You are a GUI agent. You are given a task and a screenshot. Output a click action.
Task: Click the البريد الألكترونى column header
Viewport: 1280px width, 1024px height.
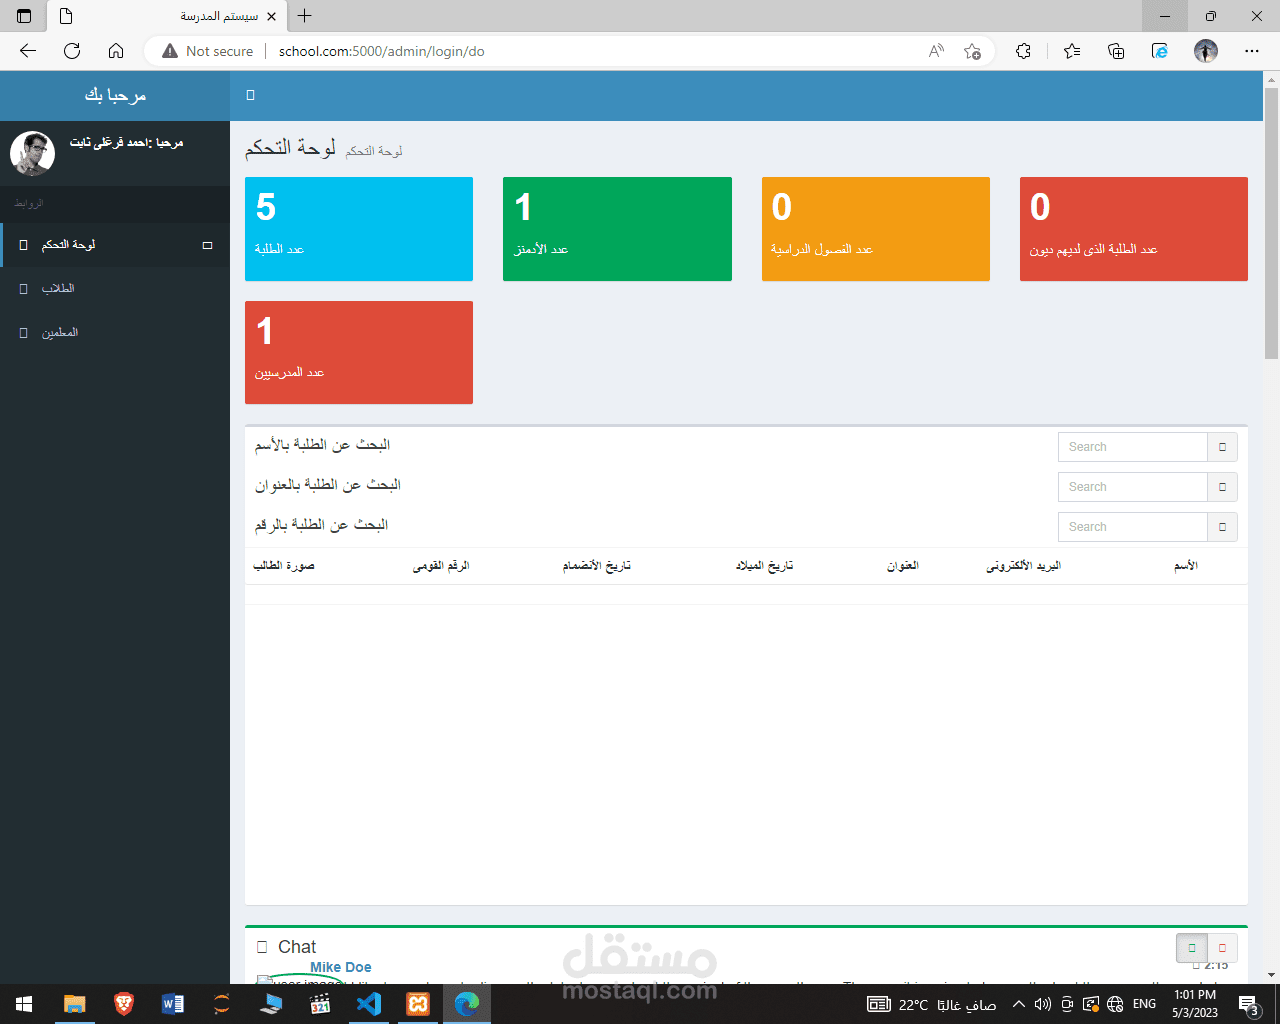[1023, 566]
